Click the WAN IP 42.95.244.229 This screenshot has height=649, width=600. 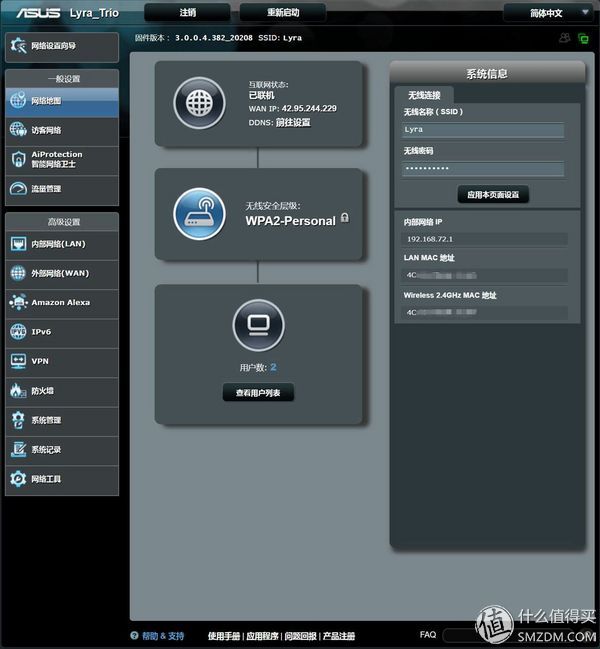point(309,108)
